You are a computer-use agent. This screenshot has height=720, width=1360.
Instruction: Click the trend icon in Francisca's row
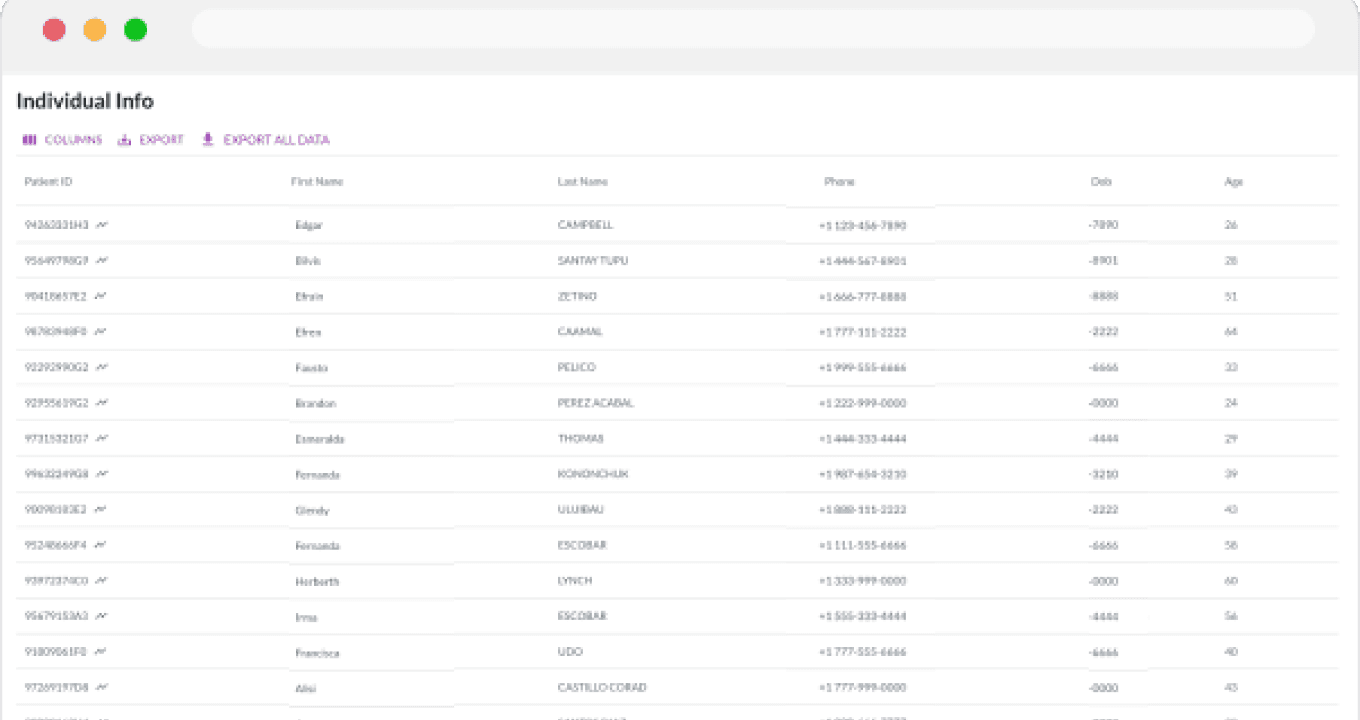[x=101, y=651]
